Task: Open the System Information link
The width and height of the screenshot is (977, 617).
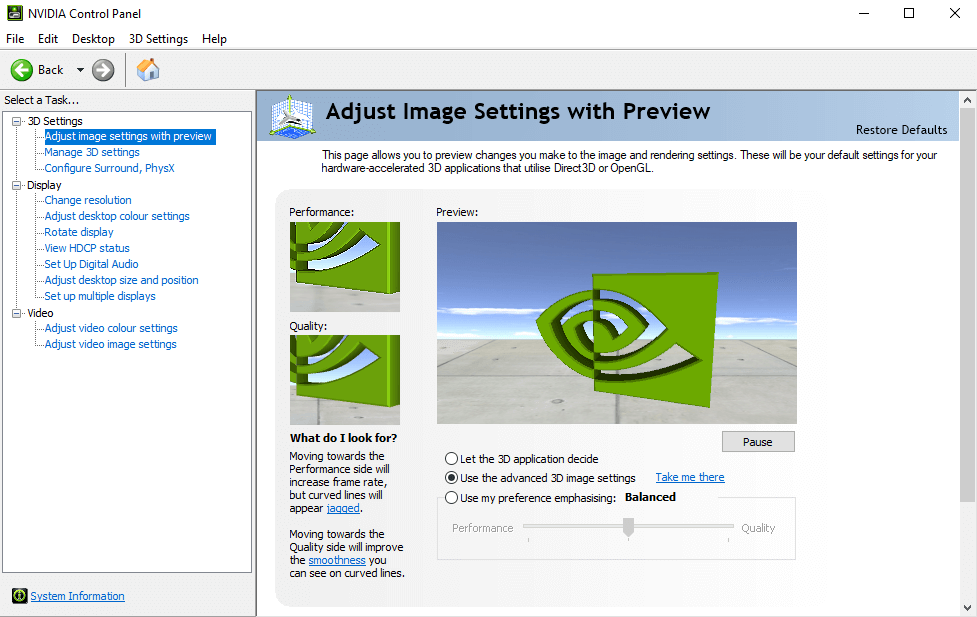Action: point(77,596)
